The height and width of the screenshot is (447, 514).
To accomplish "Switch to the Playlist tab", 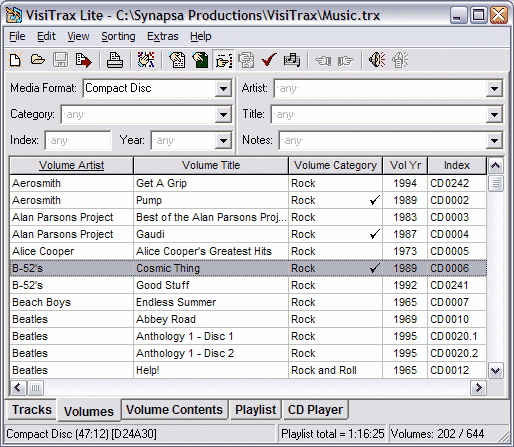I will pos(256,410).
